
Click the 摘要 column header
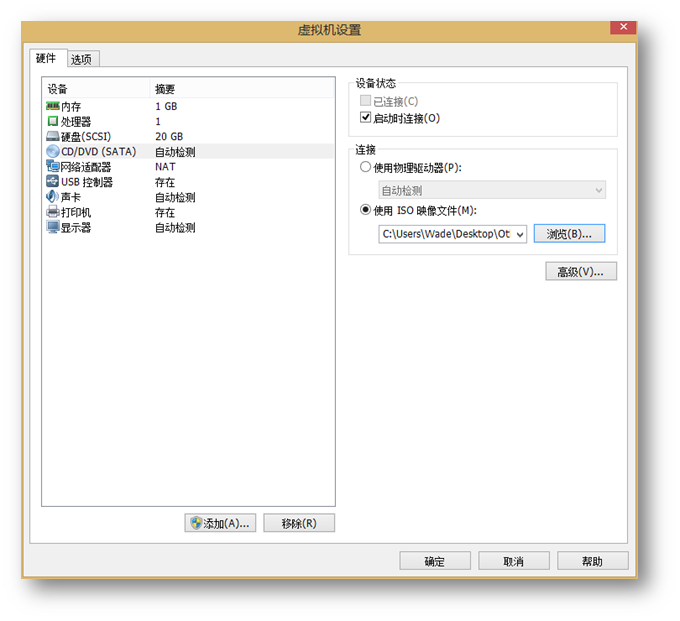pyautogui.click(x=242, y=89)
